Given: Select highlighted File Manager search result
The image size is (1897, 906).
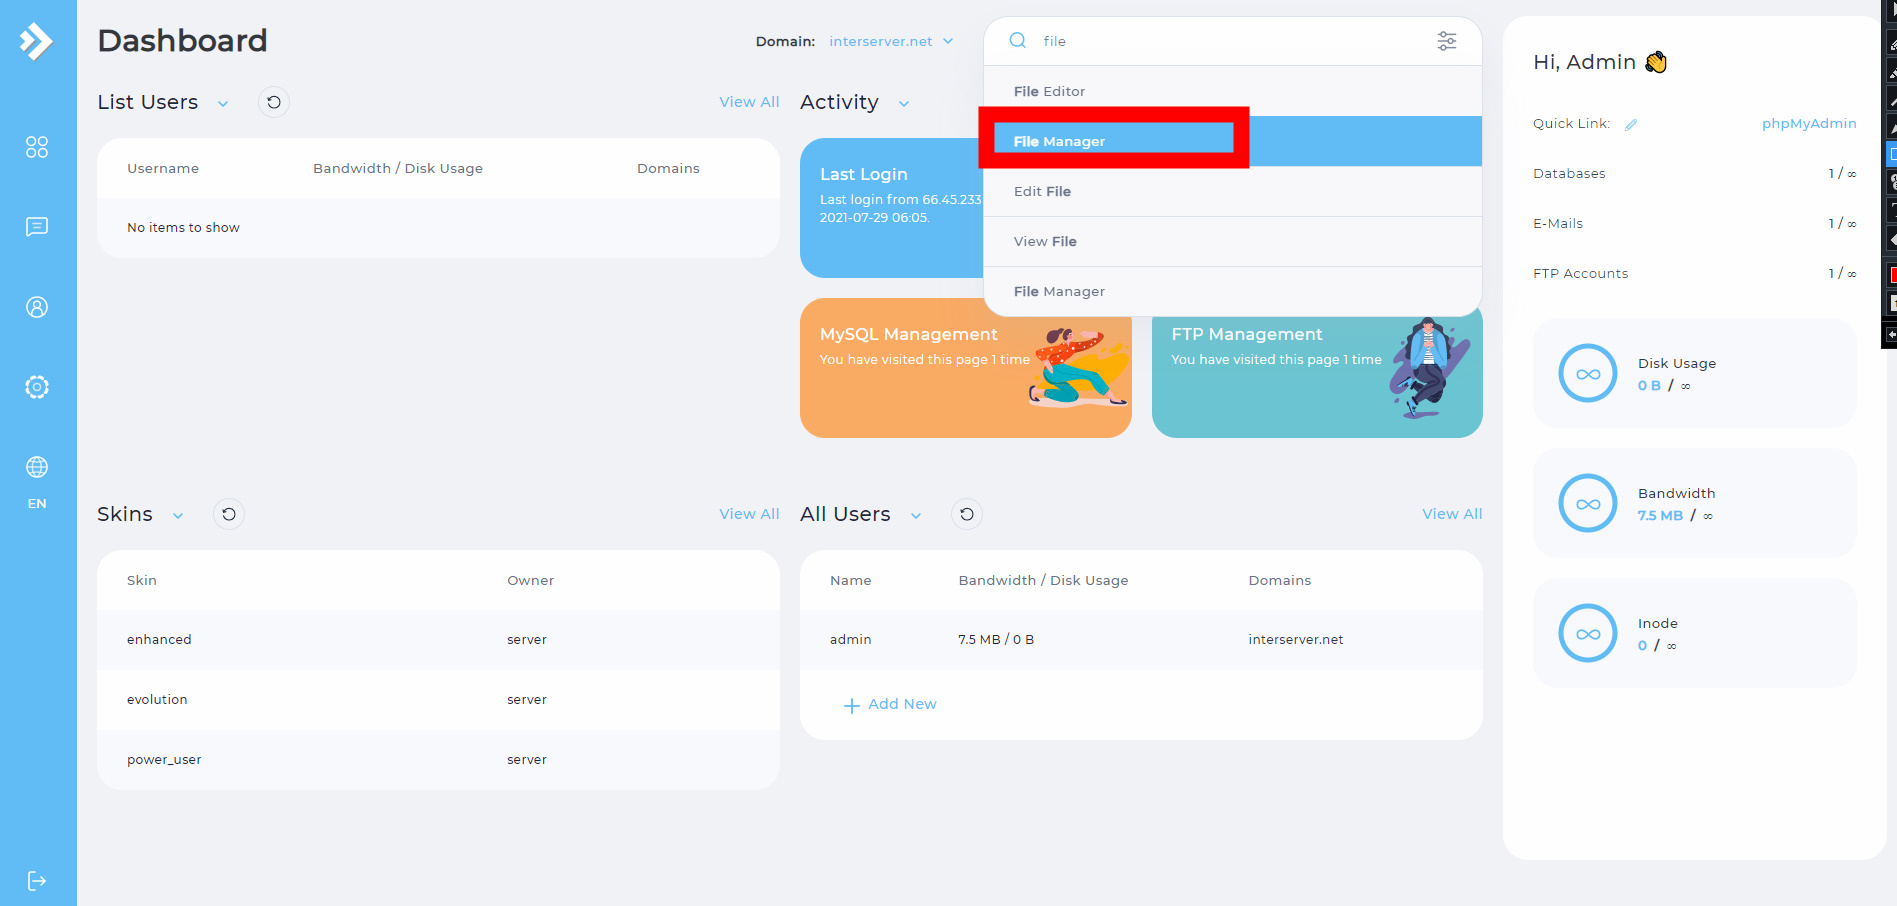Looking at the screenshot, I should pyautogui.click(x=1232, y=141).
